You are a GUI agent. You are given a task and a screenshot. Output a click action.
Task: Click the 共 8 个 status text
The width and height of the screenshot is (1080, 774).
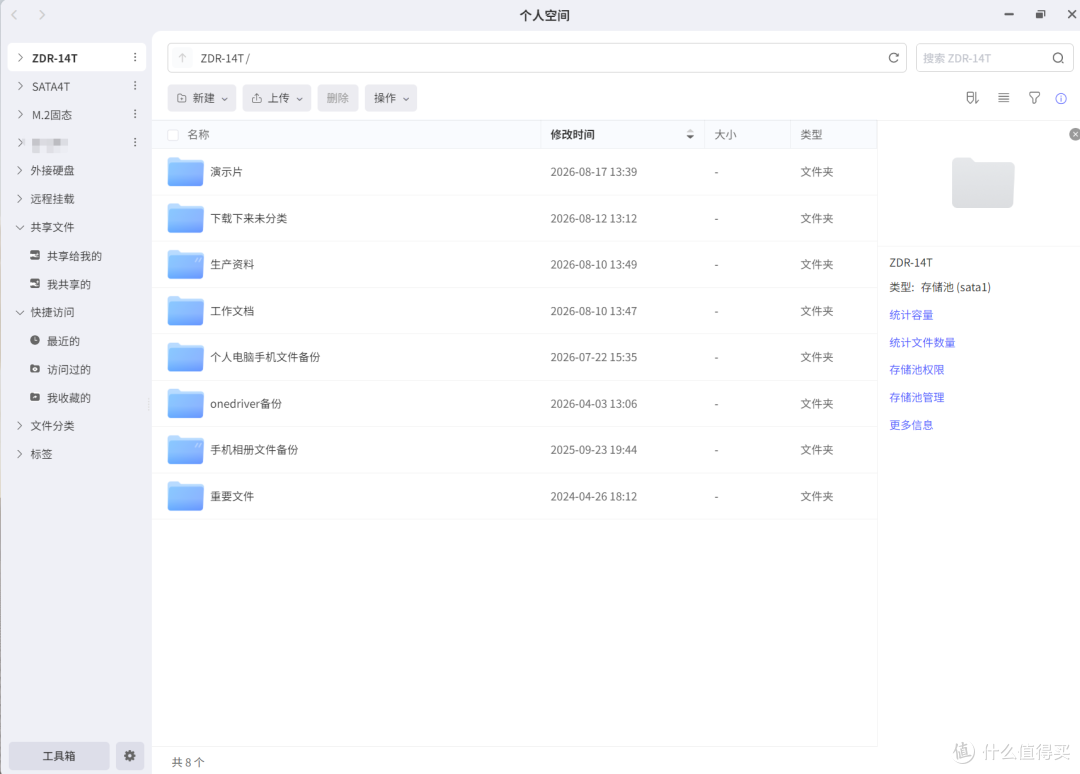click(x=188, y=762)
